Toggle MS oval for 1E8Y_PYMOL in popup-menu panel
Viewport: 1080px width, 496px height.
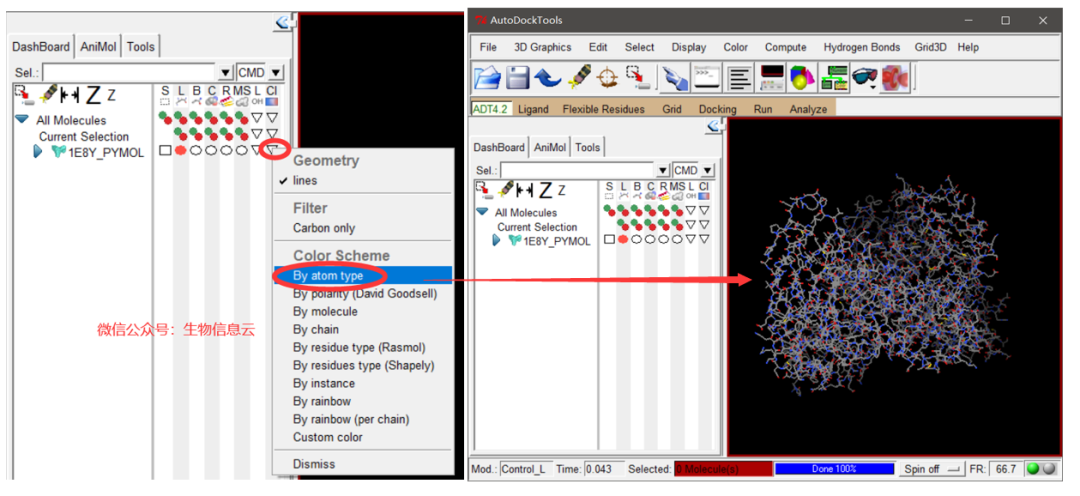[241, 149]
